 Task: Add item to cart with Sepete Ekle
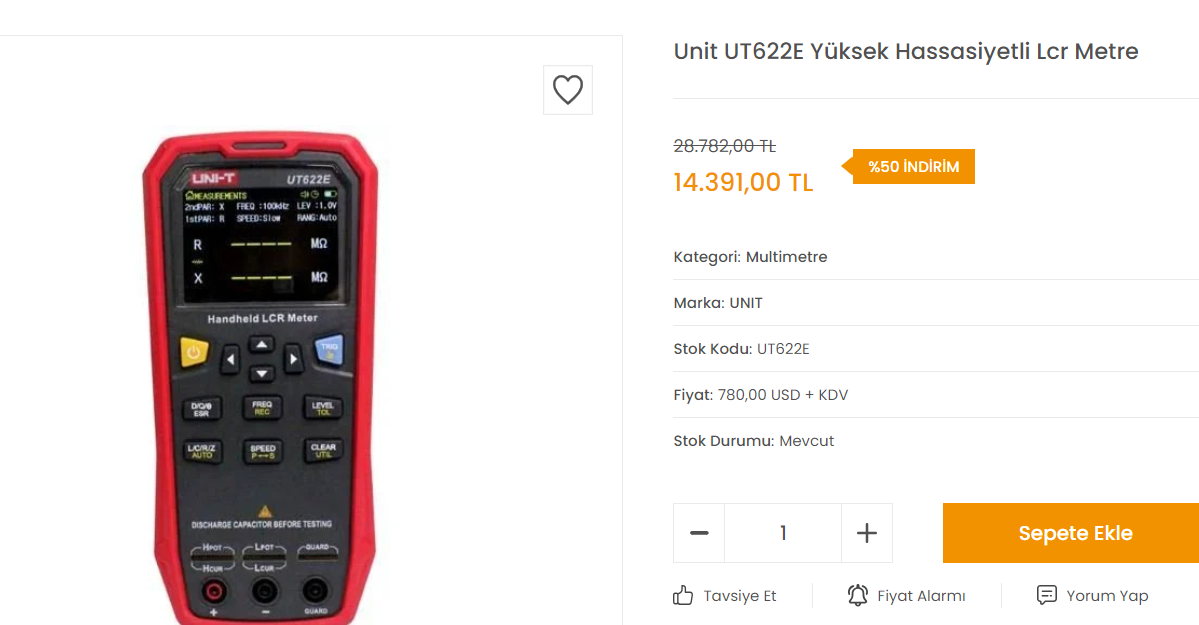(x=1071, y=533)
